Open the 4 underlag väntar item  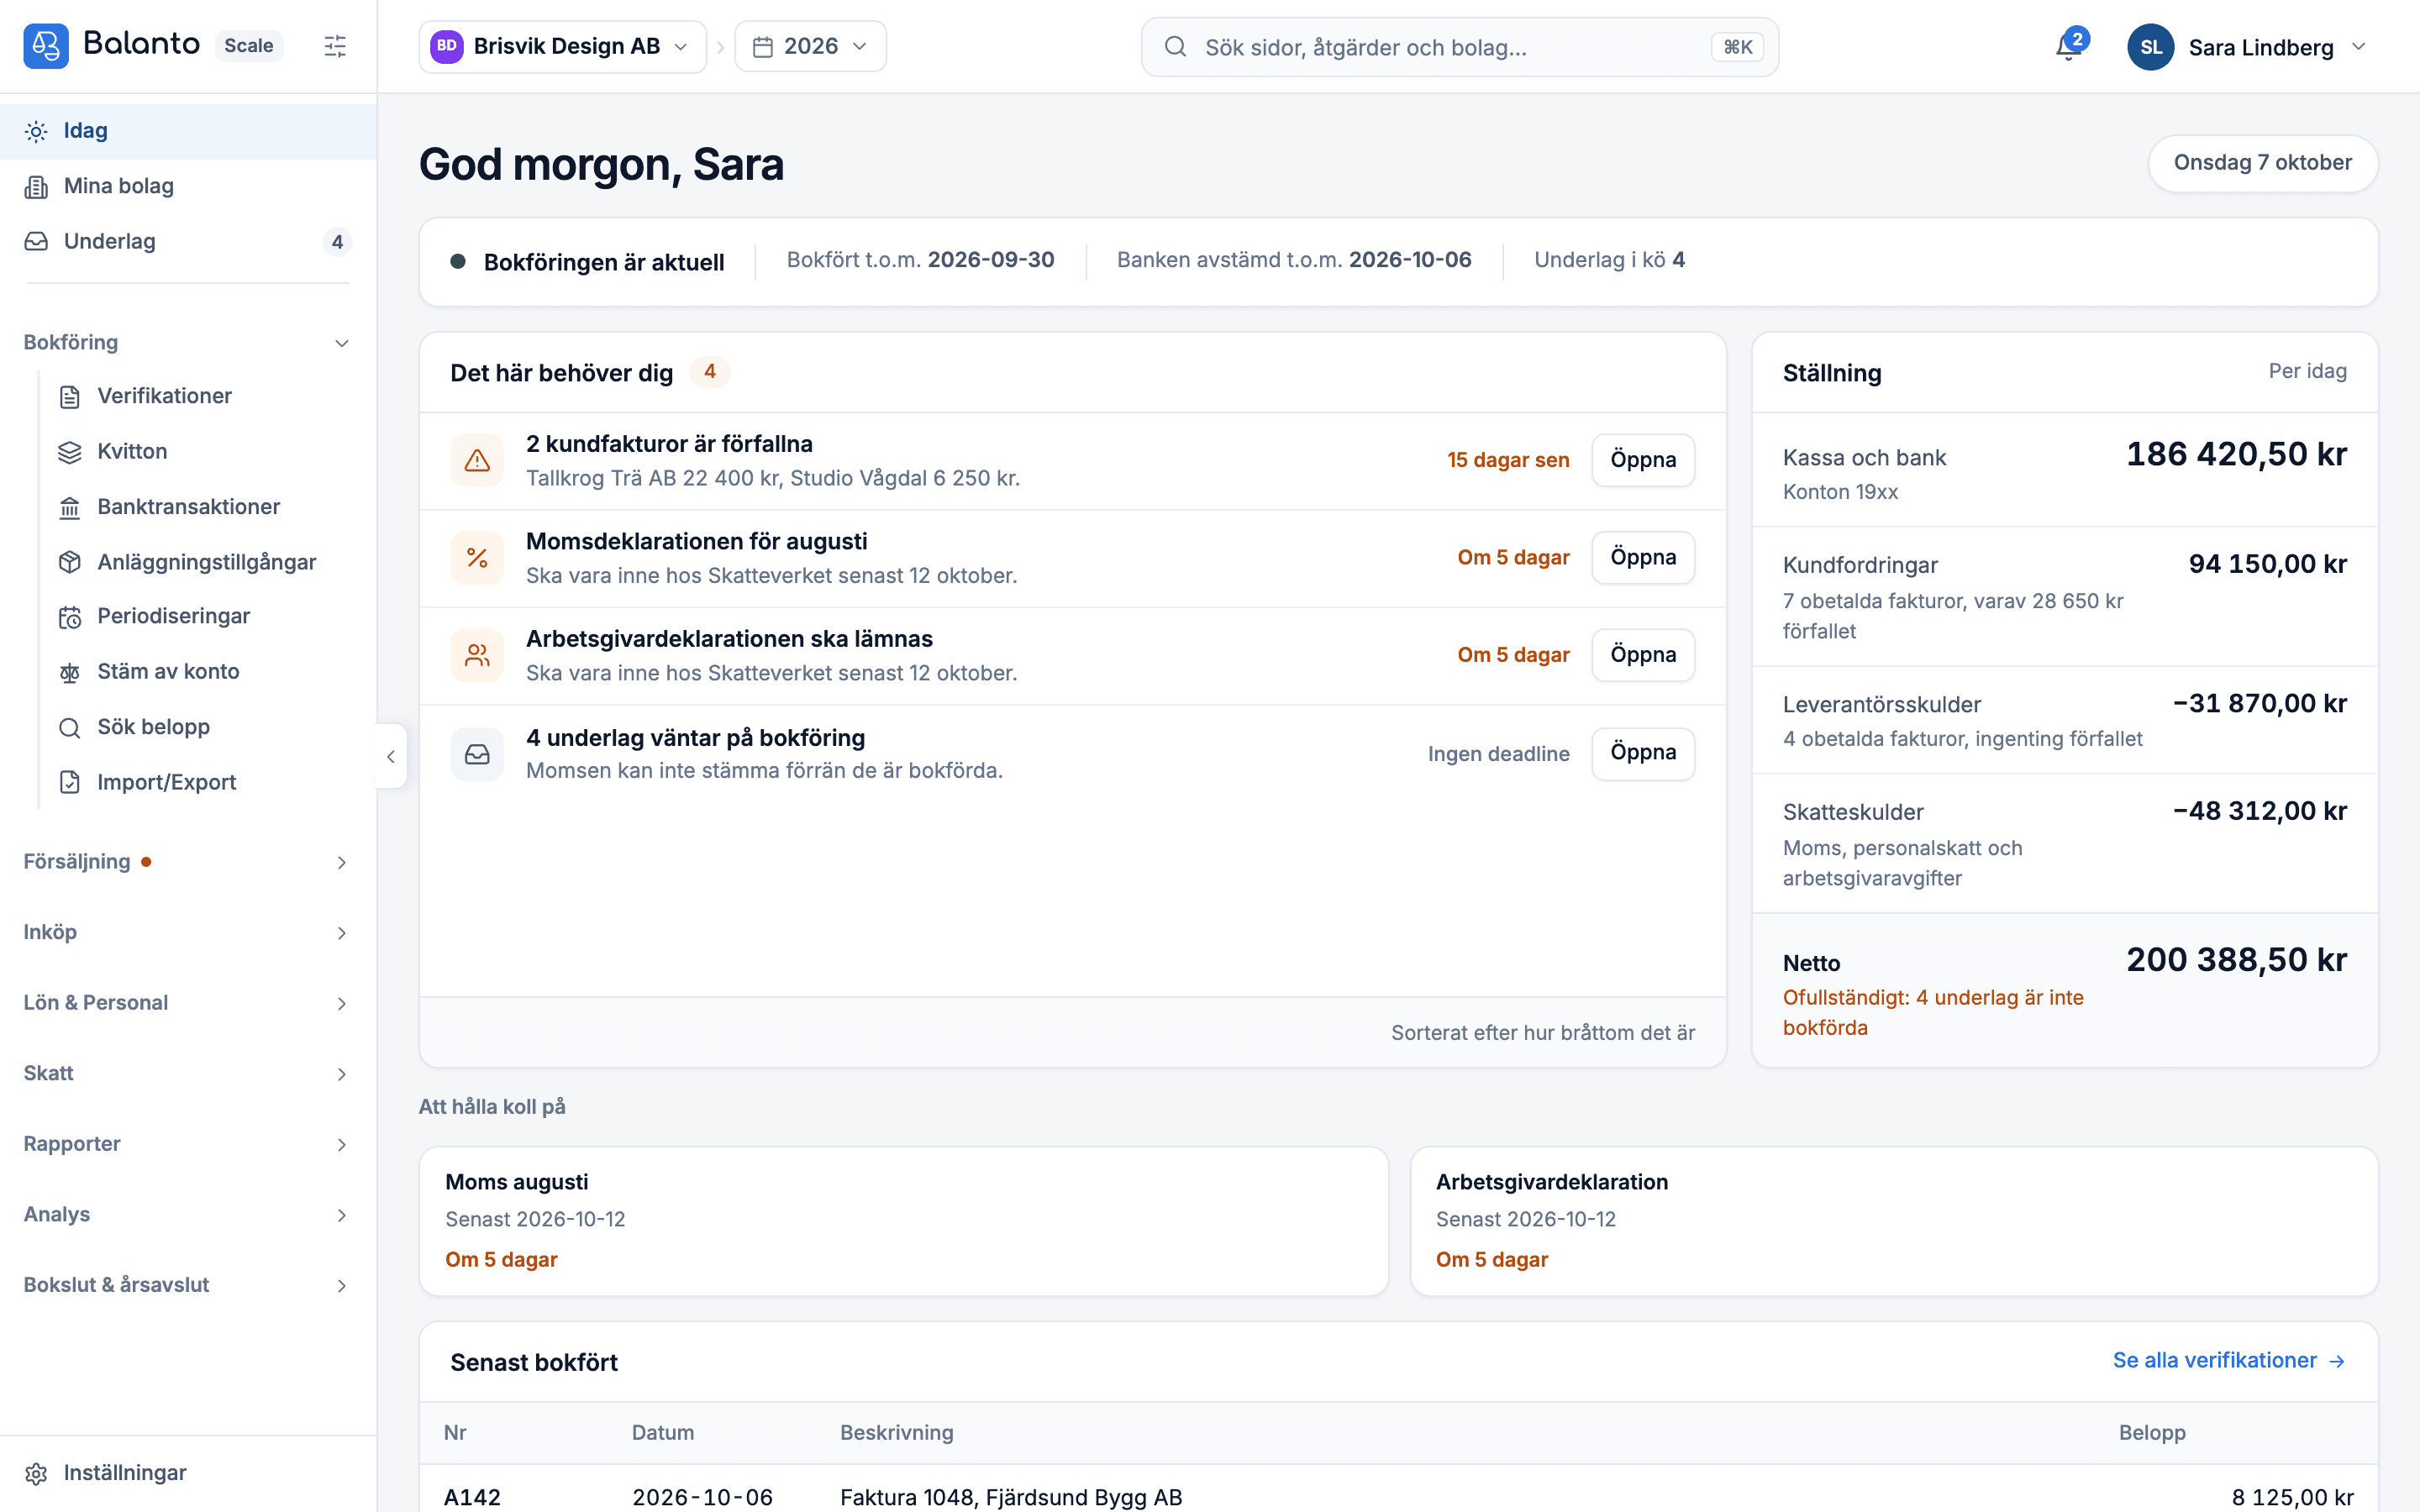click(1643, 753)
